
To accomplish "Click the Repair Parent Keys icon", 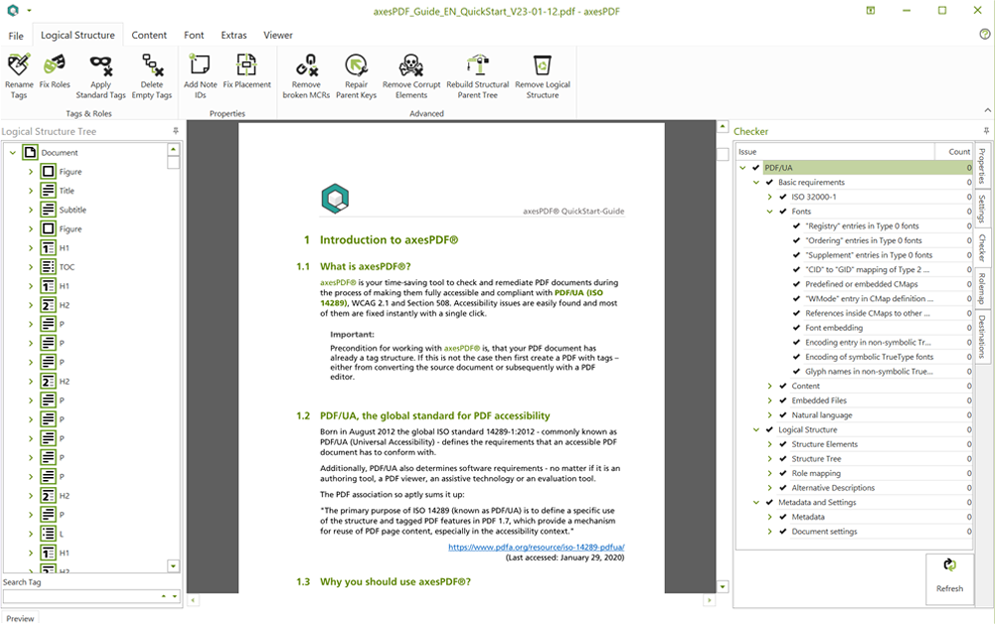I will (355, 66).
